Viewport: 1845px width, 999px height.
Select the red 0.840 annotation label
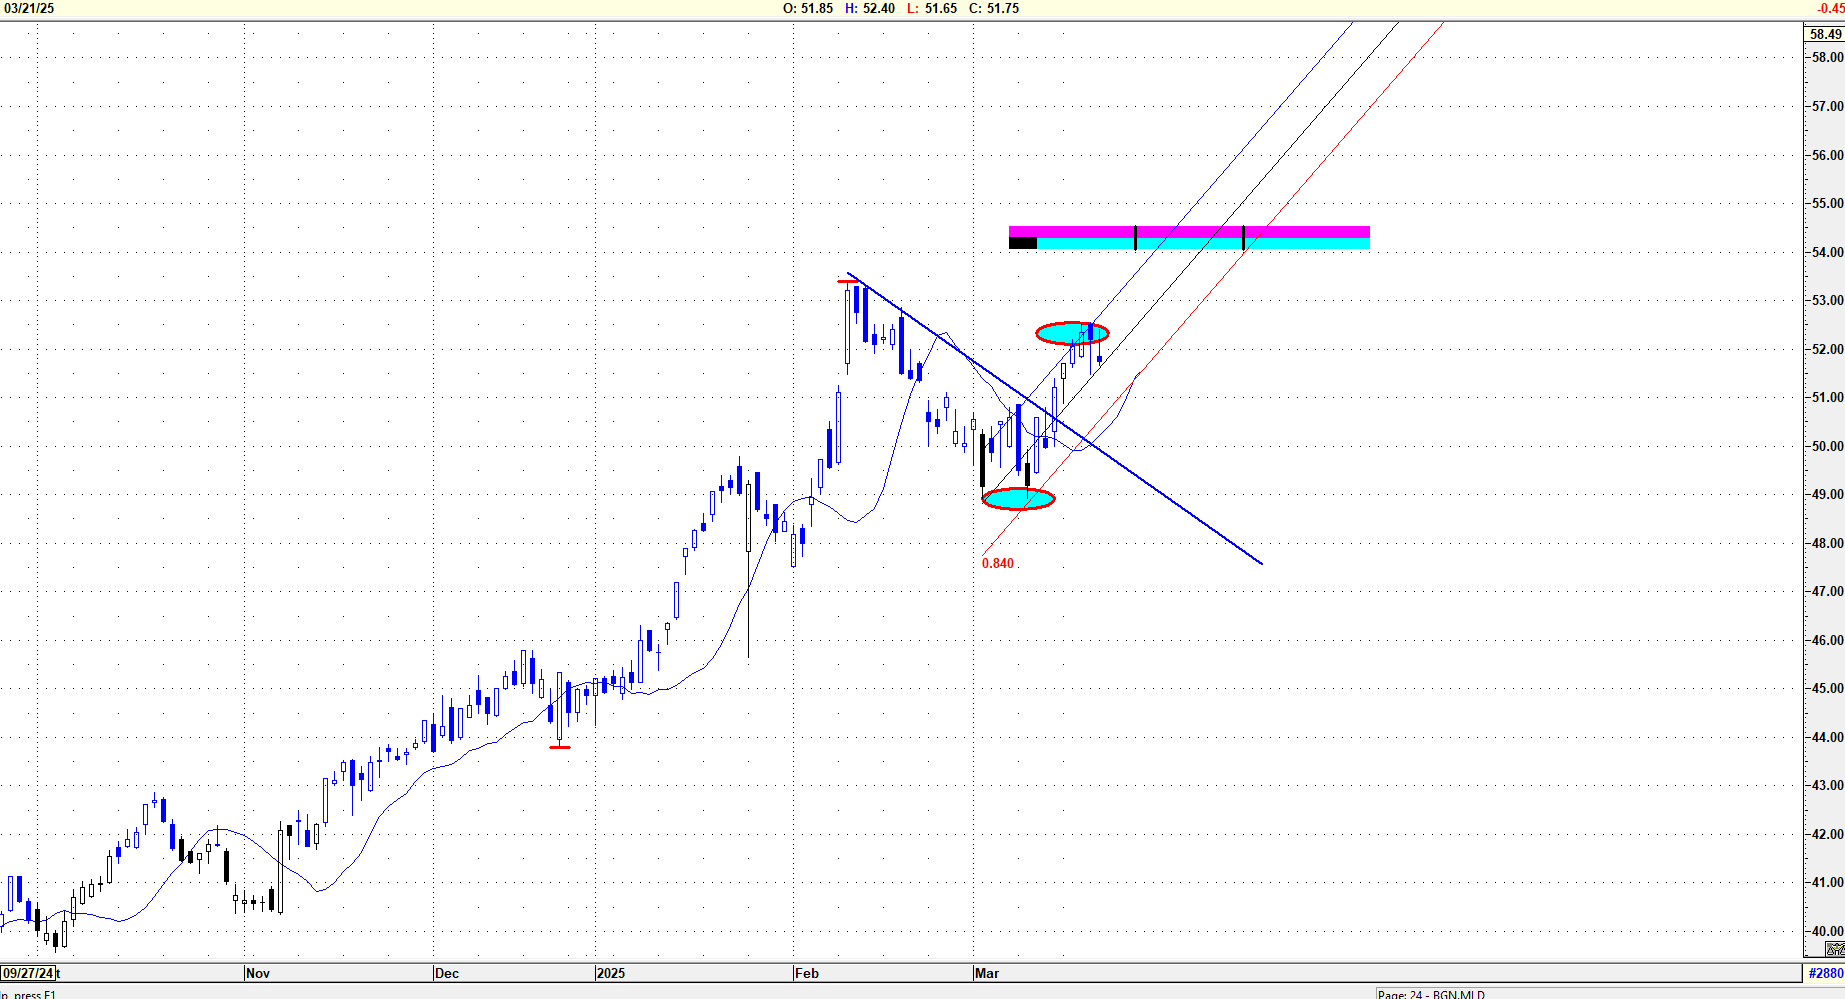coord(998,563)
